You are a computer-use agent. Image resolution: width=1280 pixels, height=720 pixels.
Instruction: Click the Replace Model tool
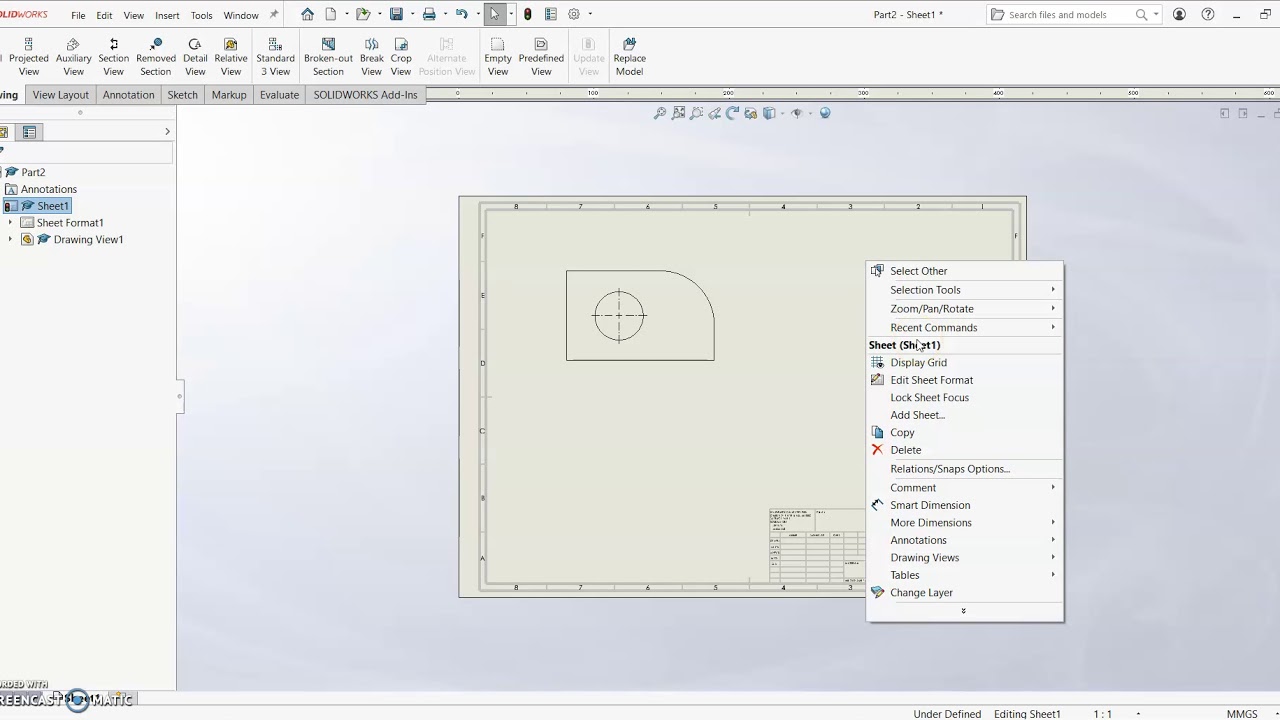click(x=629, y=57)
